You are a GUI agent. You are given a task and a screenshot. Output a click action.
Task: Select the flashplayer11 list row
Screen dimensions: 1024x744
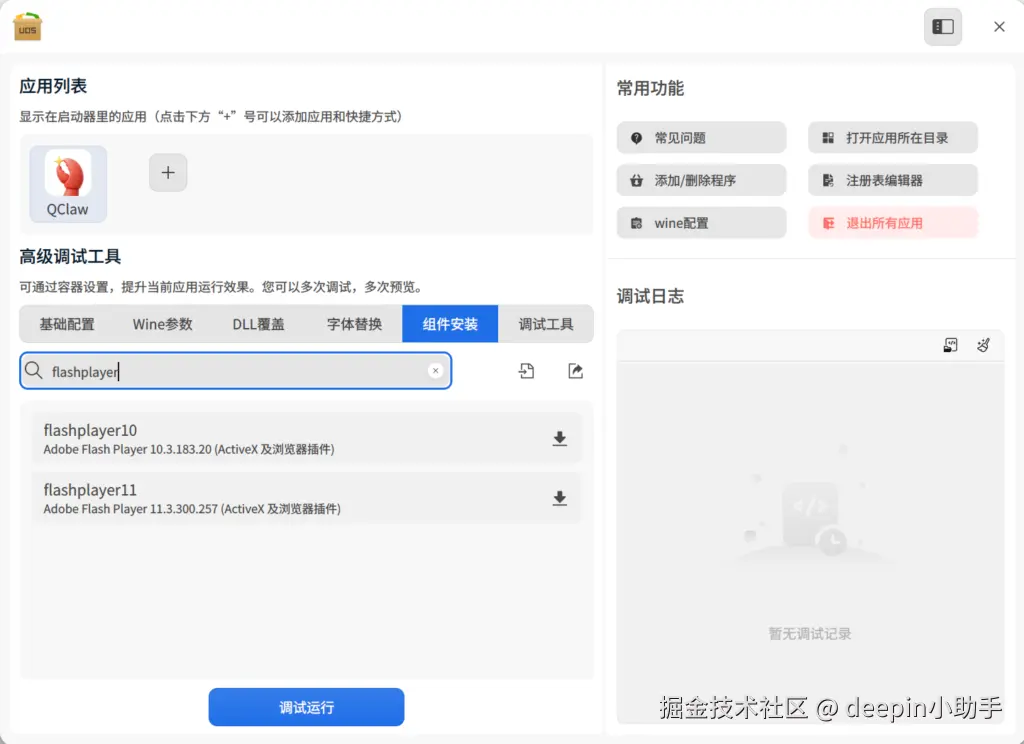306,498
